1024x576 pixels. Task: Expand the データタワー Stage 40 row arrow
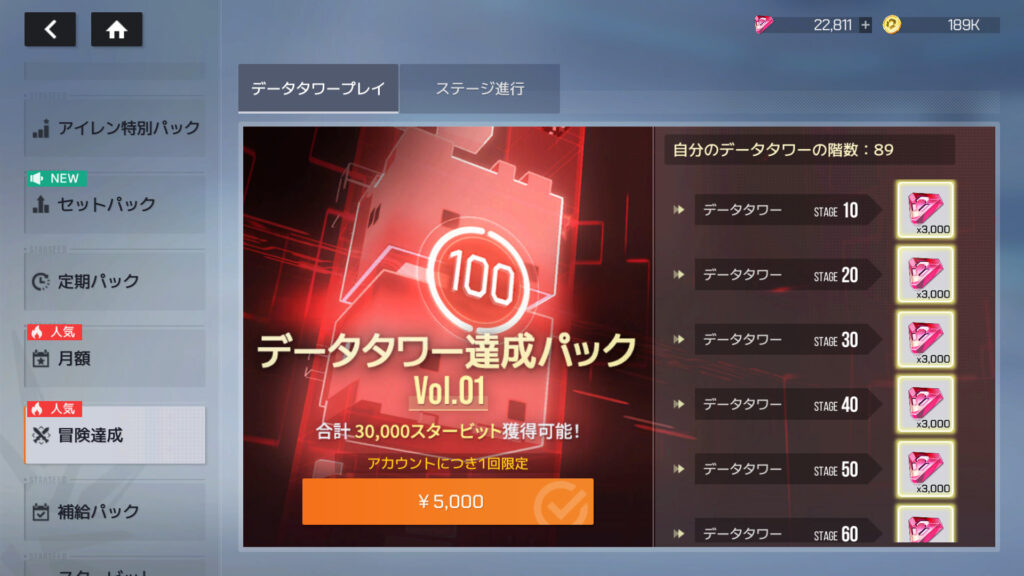[x=679, y=404]
